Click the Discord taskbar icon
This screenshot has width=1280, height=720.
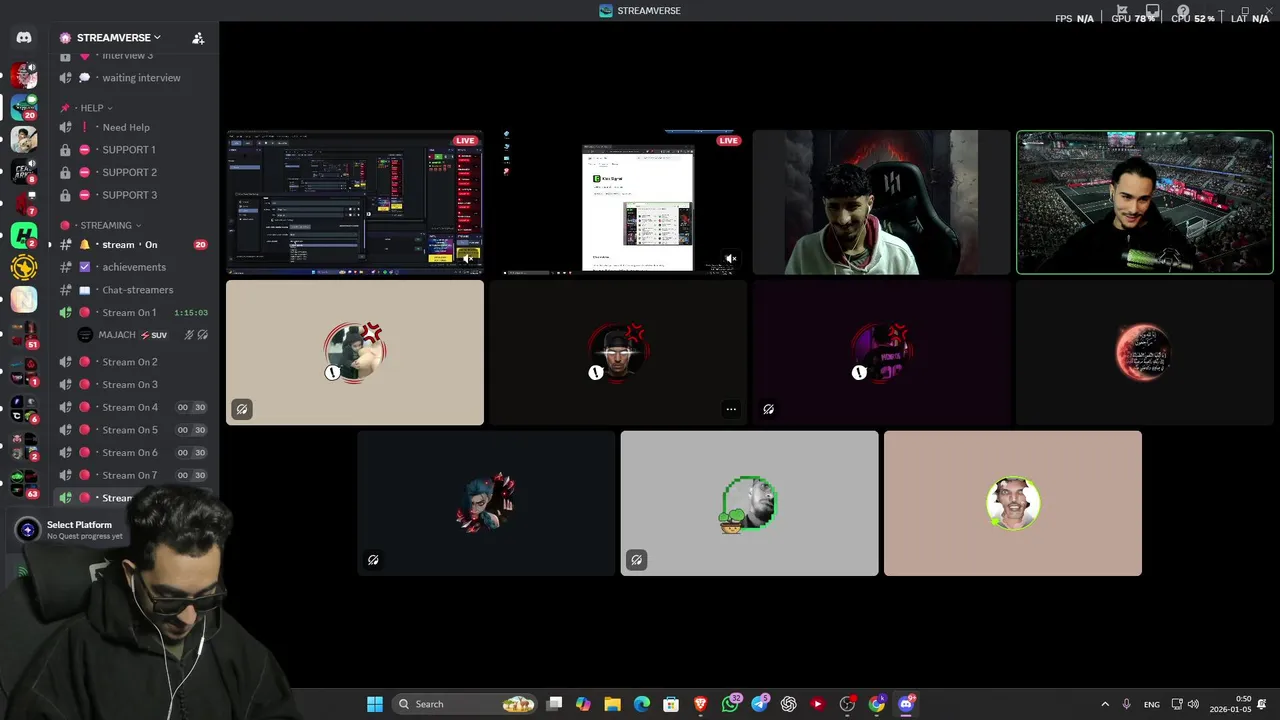[x=906, y=704]
